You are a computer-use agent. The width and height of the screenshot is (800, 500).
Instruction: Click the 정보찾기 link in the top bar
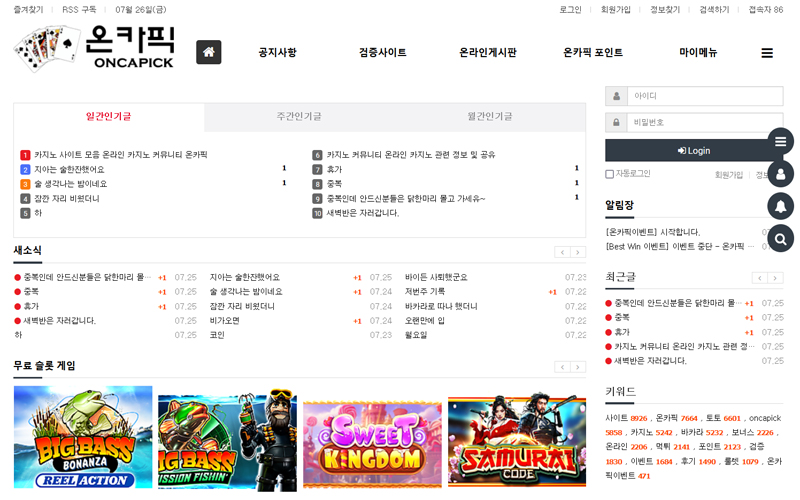coord(665,10)
